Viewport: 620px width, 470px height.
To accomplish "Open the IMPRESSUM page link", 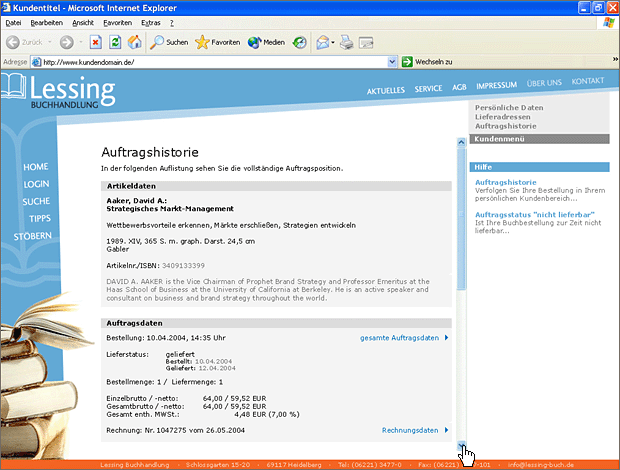I will point(496,85).
